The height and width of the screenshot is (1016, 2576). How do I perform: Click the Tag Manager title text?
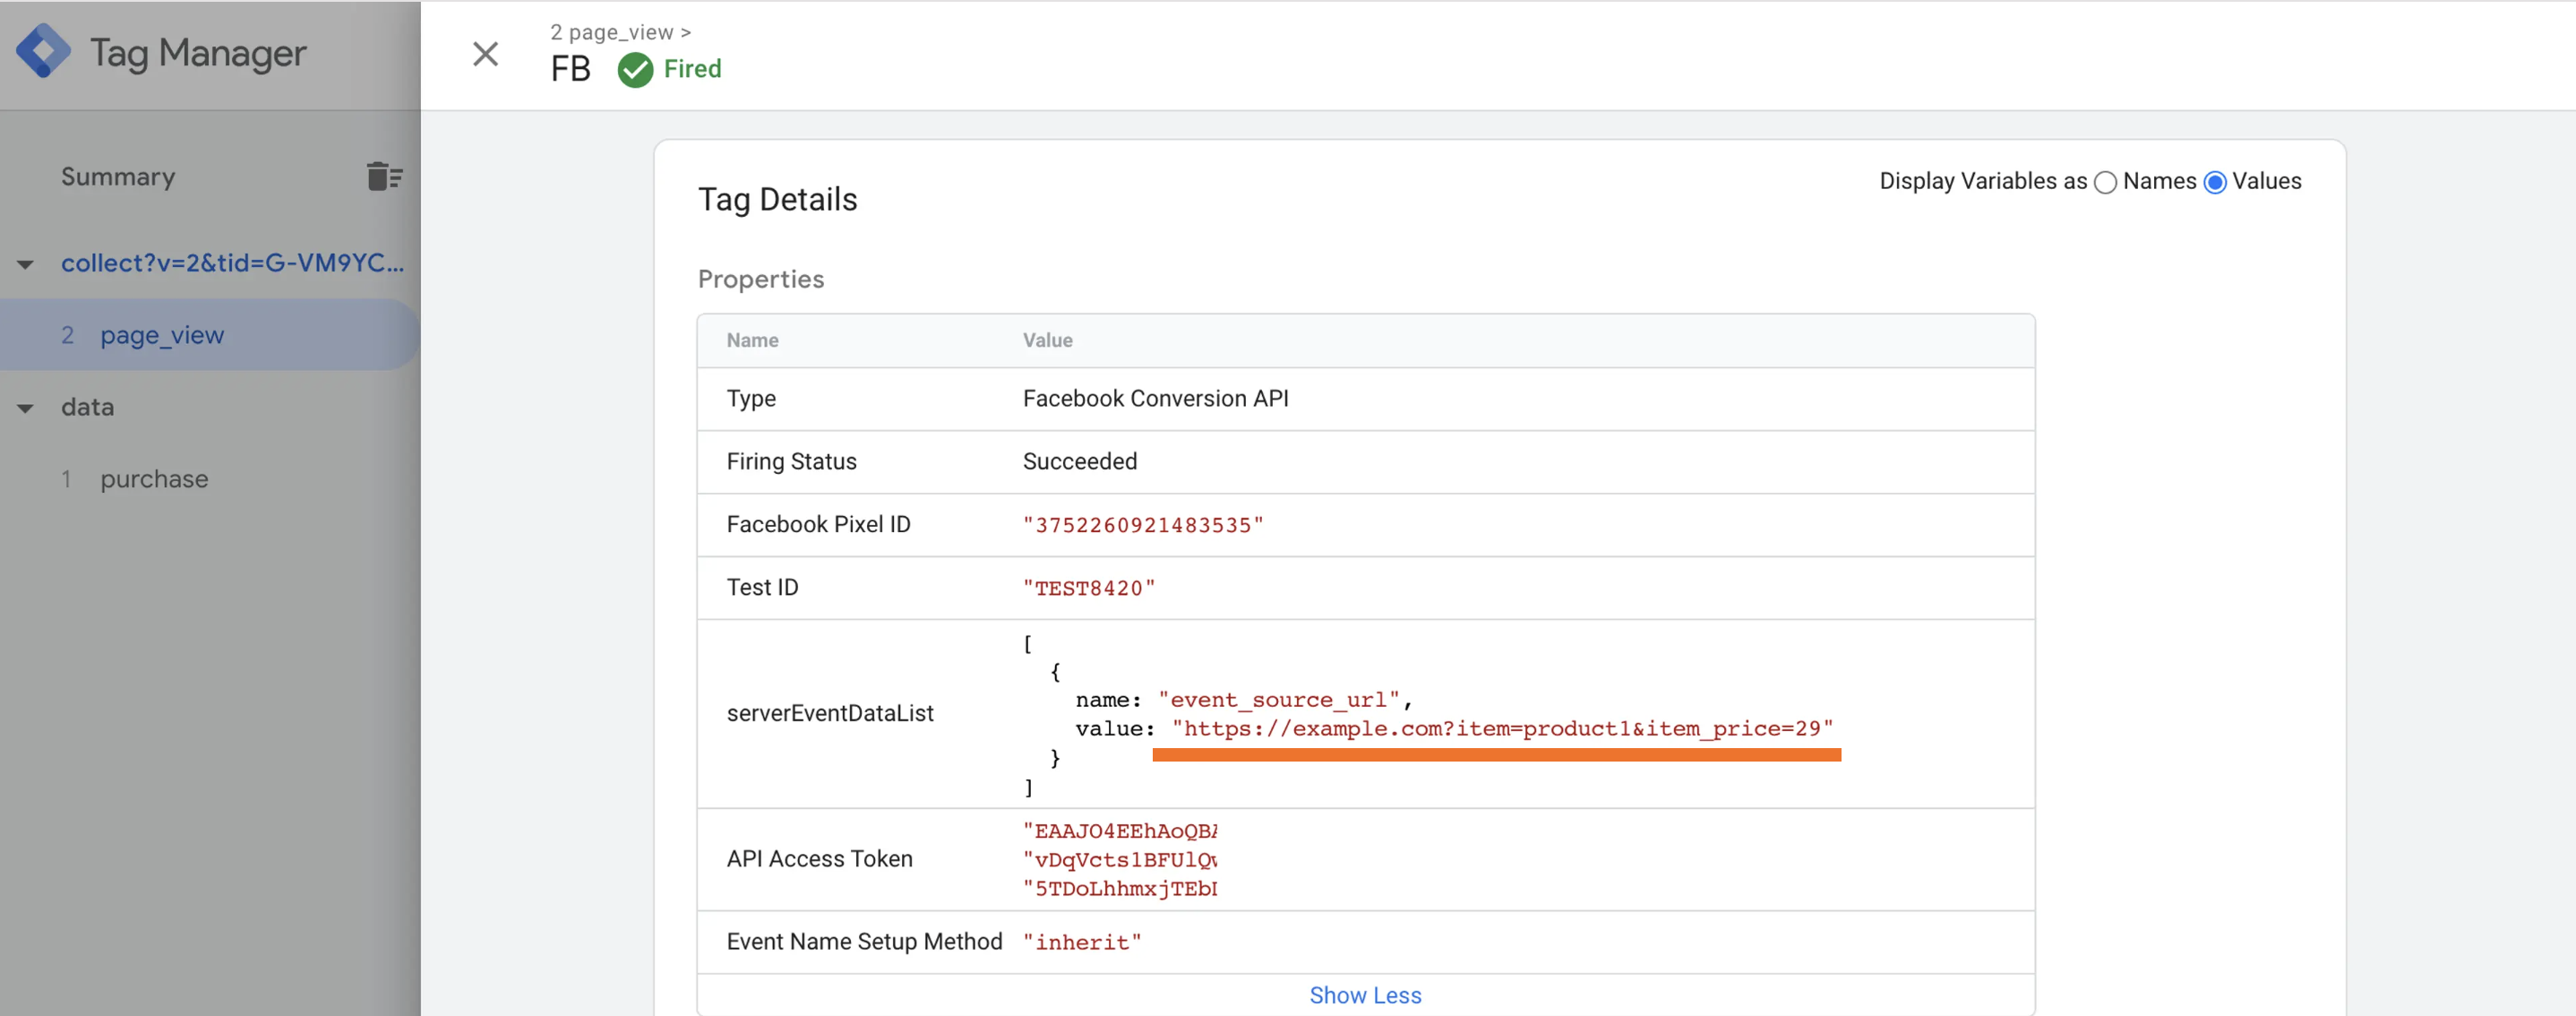tap(198, 53)
